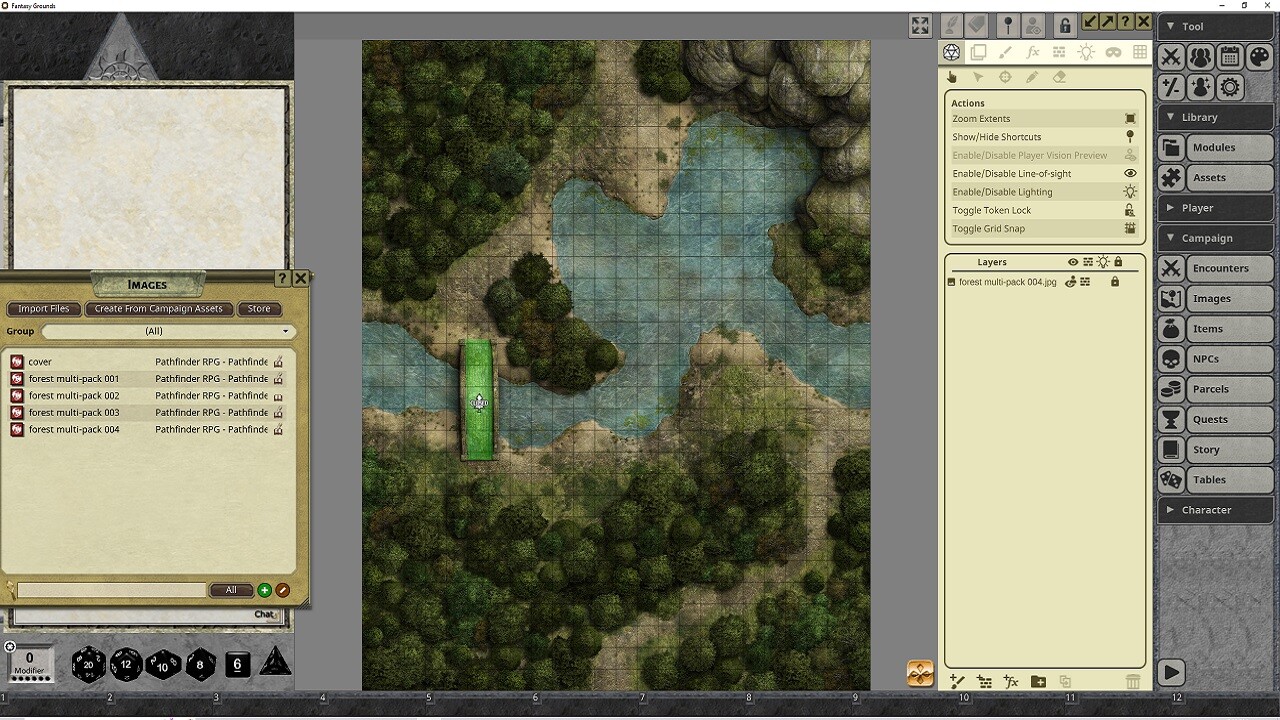The image size is (1280, 720).
Task: Select the Brush tool in the image toolbar
Action: (1004, 53)
